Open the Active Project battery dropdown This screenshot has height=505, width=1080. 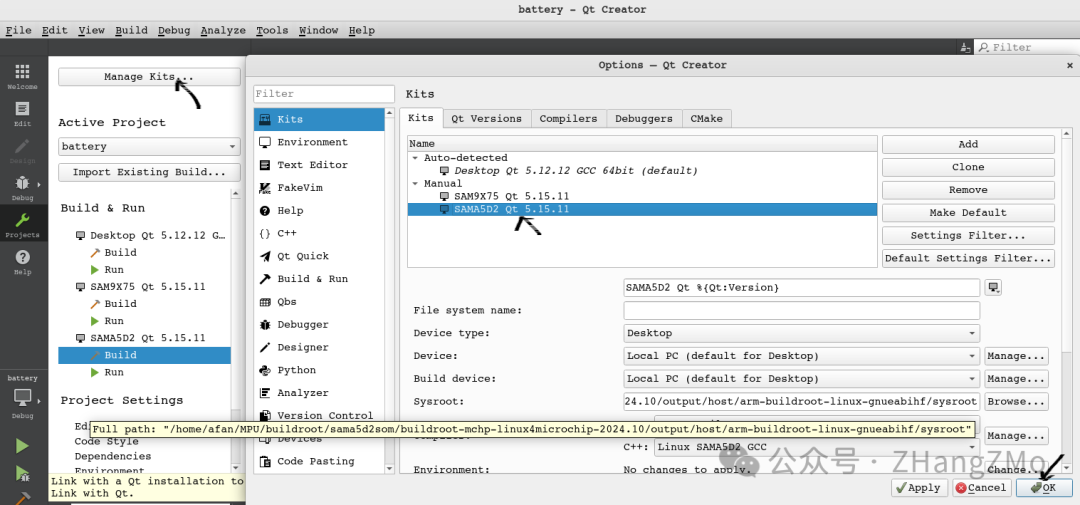point(149,147)
